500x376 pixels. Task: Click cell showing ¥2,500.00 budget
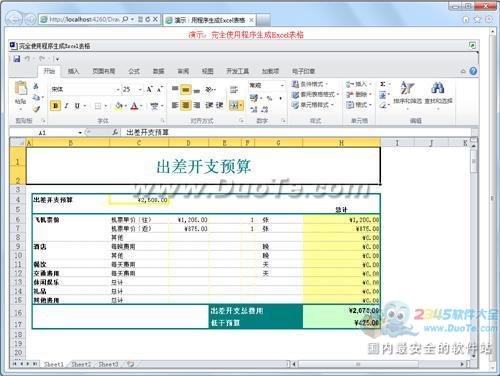coord(139,200)
